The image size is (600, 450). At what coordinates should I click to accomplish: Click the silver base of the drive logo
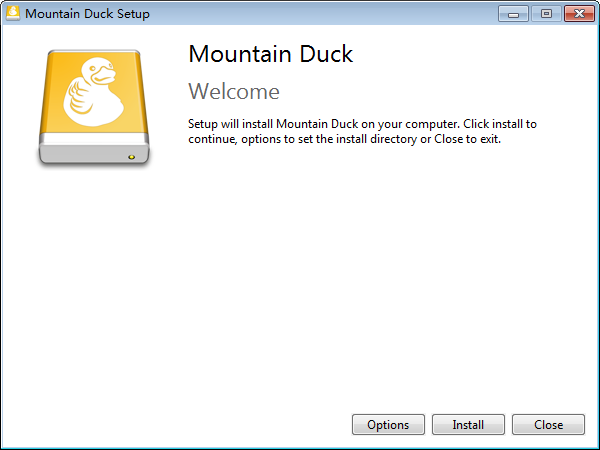point(93,156)
